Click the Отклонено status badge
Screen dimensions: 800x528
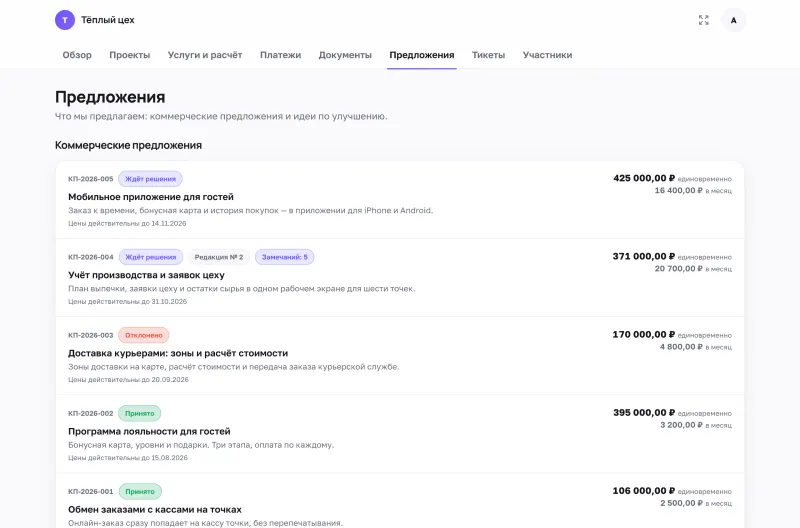144,335
